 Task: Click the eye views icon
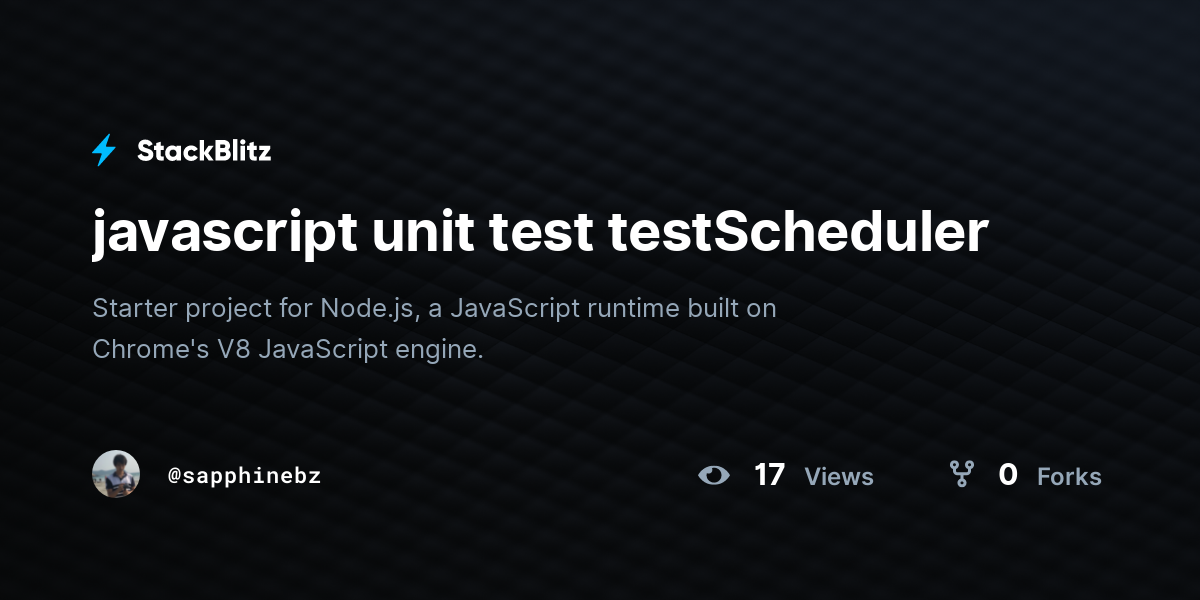pos(714,475)
